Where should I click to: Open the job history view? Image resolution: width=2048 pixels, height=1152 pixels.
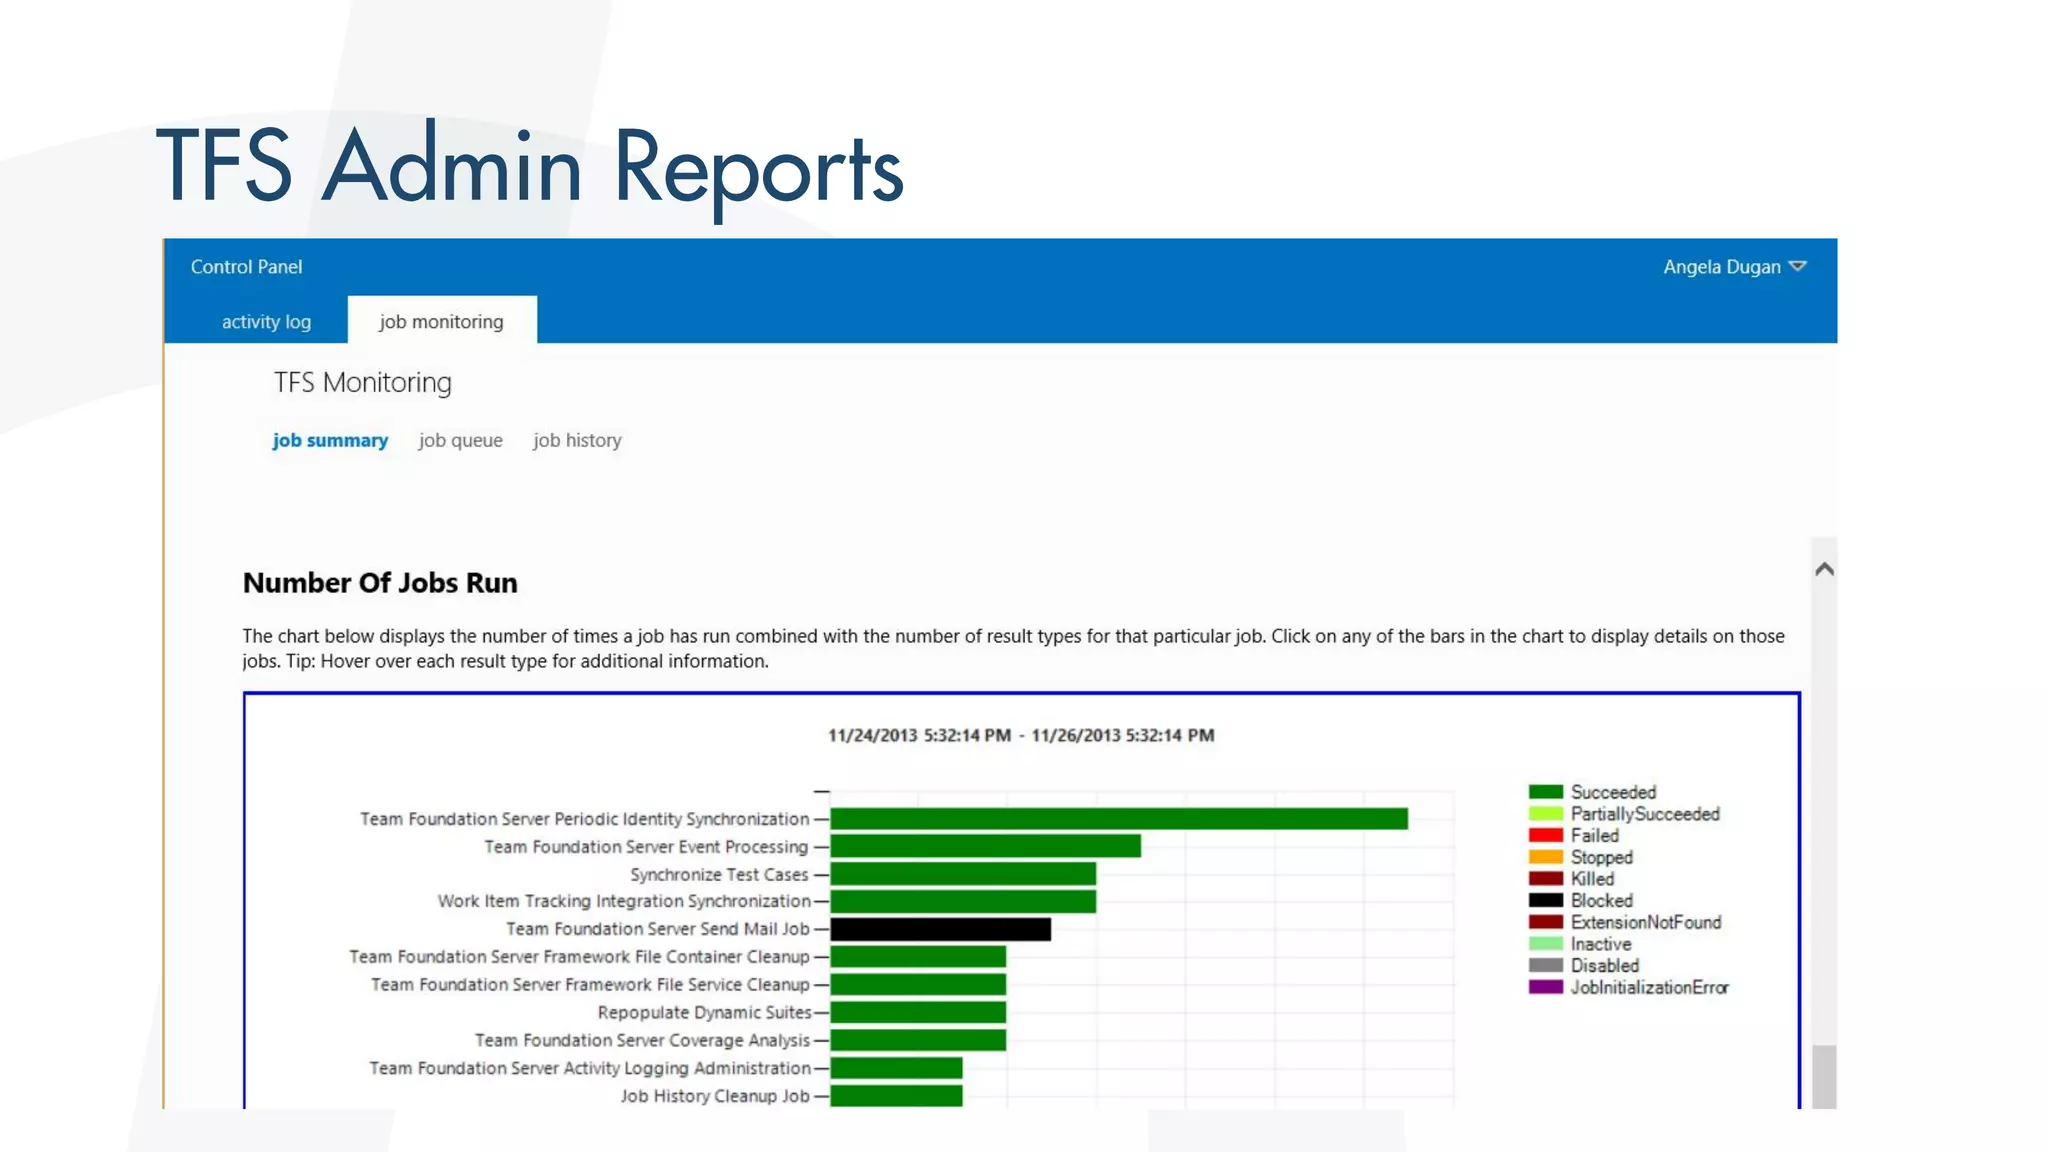coord(577,440)
